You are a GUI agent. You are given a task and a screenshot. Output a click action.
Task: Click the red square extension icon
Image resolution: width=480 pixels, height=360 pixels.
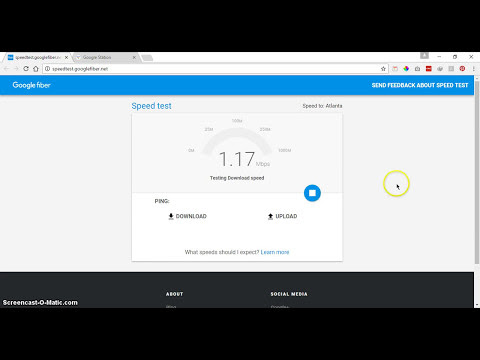[429, 69]
